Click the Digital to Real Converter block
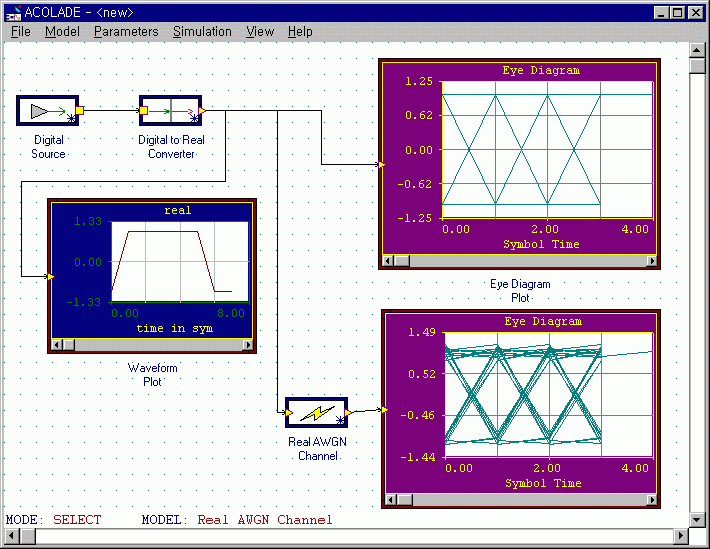The image size is (710, 549). coord(170,110)
